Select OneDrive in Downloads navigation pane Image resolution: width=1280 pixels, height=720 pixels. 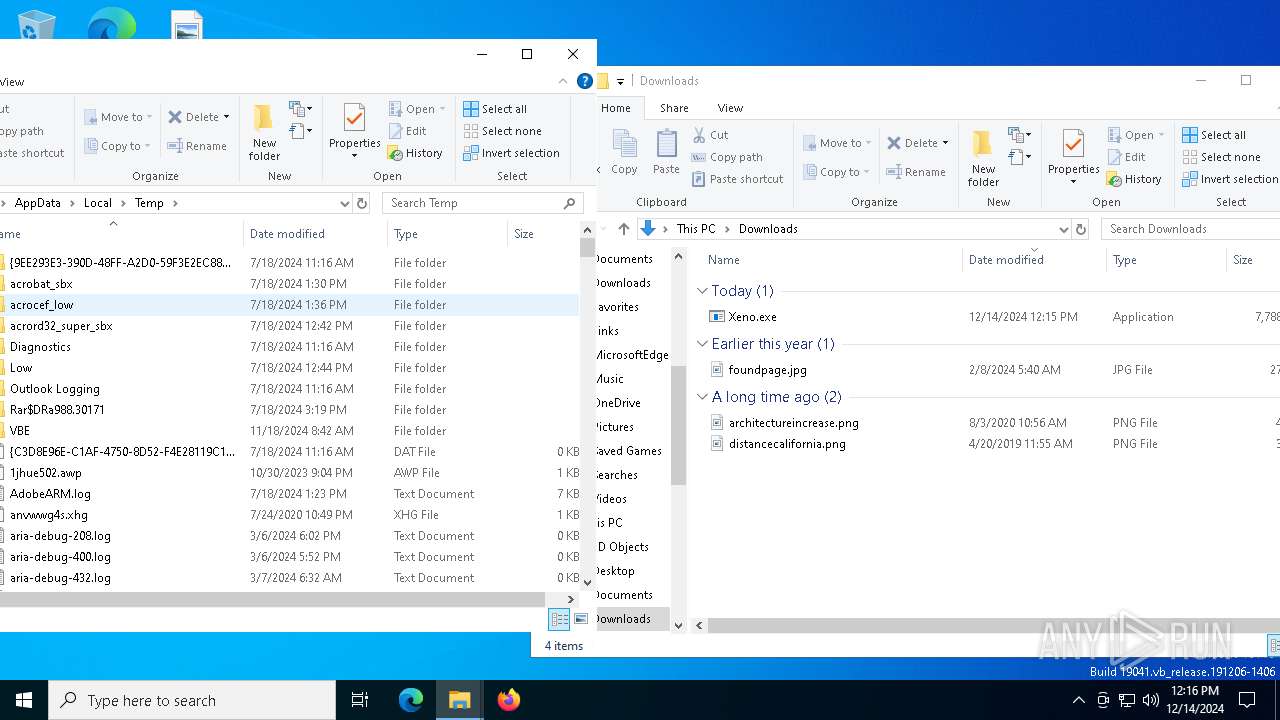618,403
